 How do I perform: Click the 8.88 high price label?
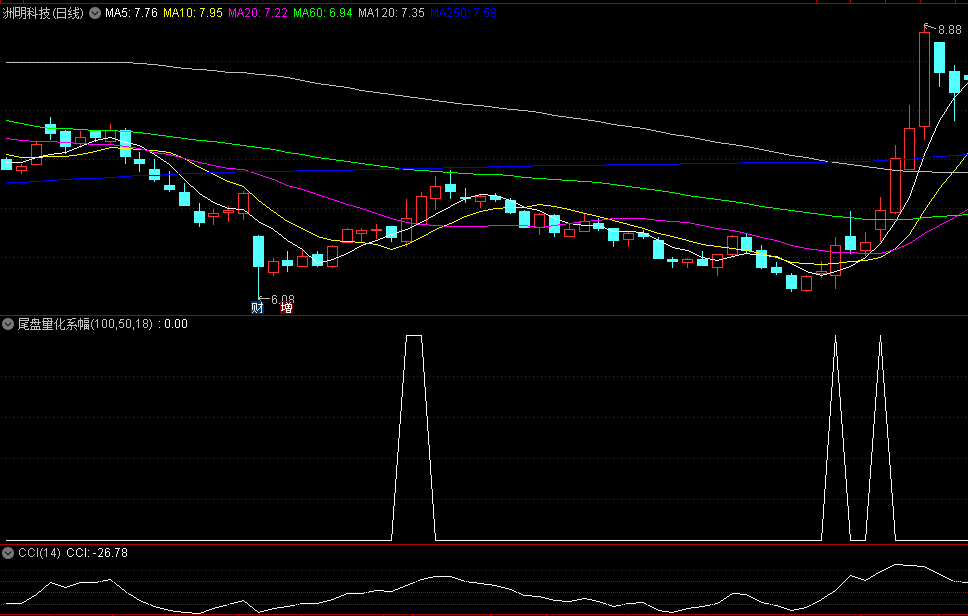(949, 30)
